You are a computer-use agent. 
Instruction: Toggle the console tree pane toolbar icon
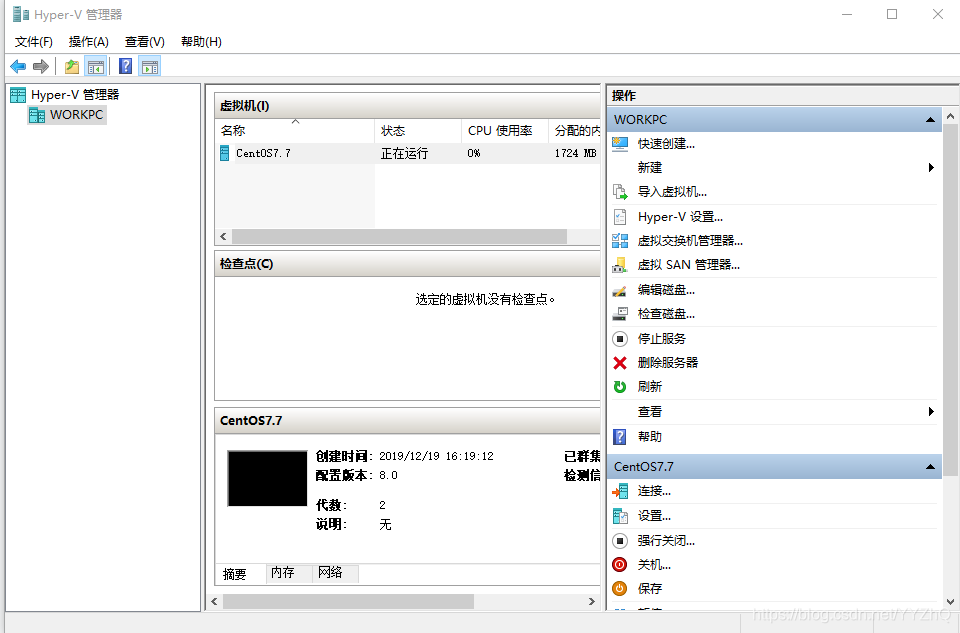pos(96,66)
